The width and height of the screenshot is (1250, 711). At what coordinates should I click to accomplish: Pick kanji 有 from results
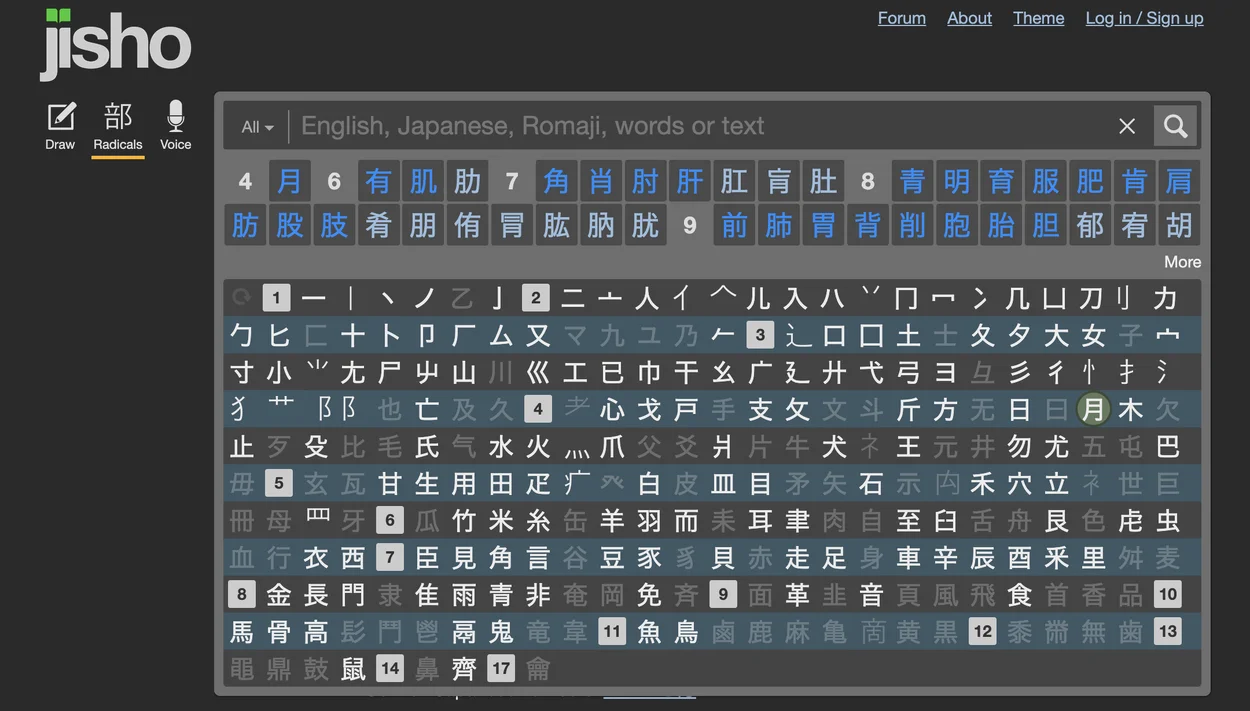point(379,181)
